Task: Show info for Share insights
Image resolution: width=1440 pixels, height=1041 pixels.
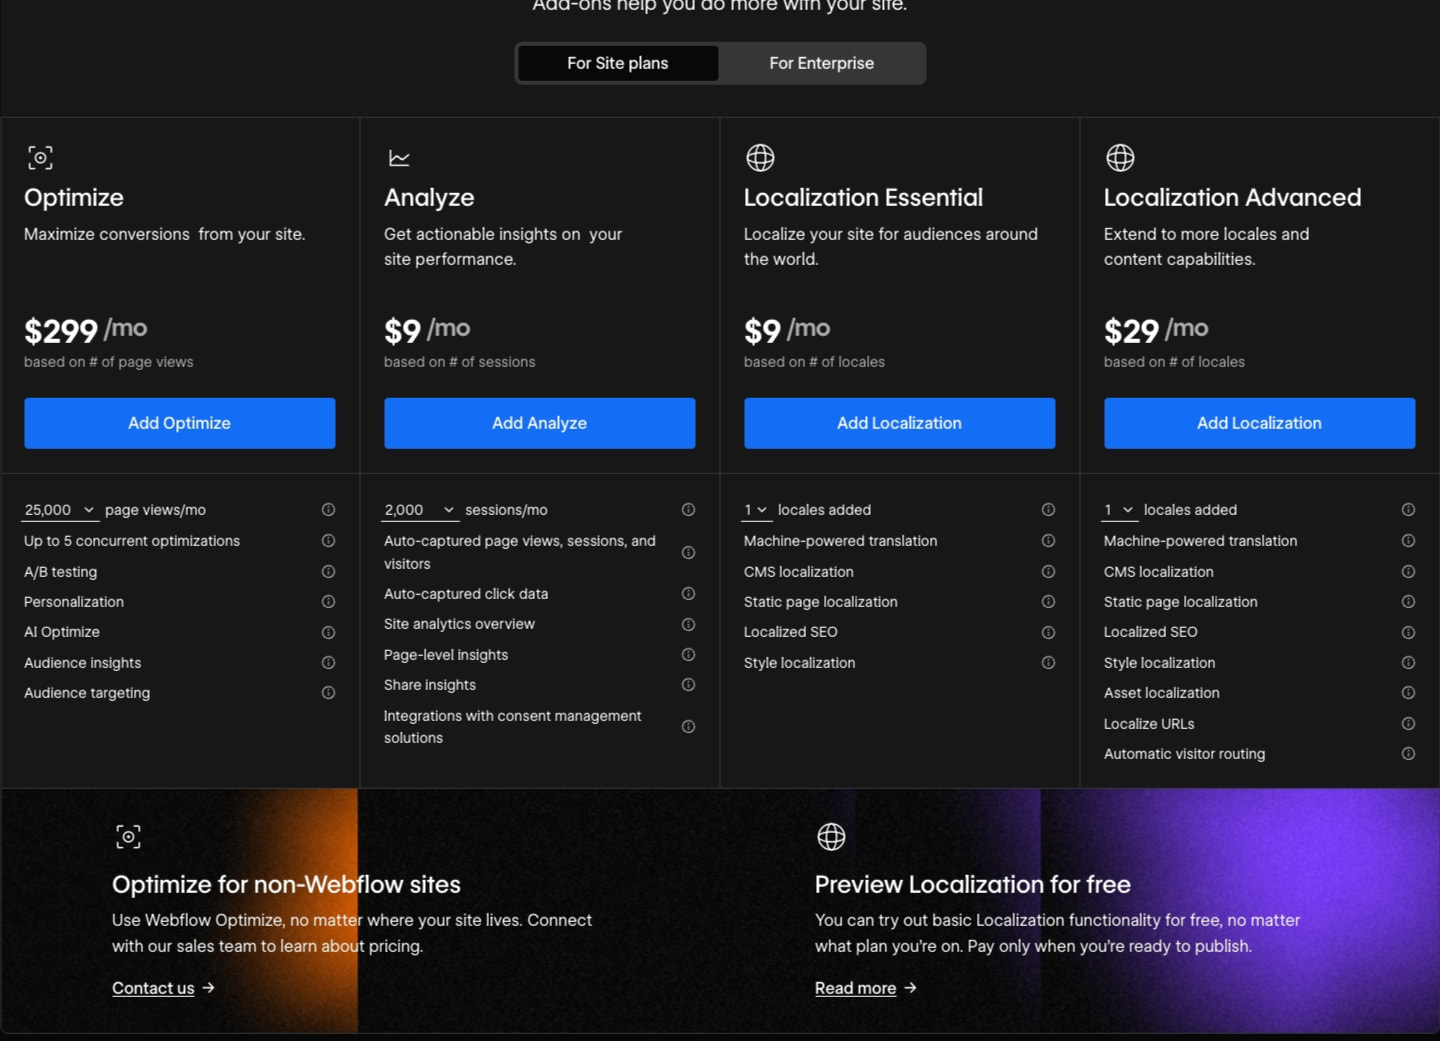Action: pyautogui.click(x=688, y=685)
